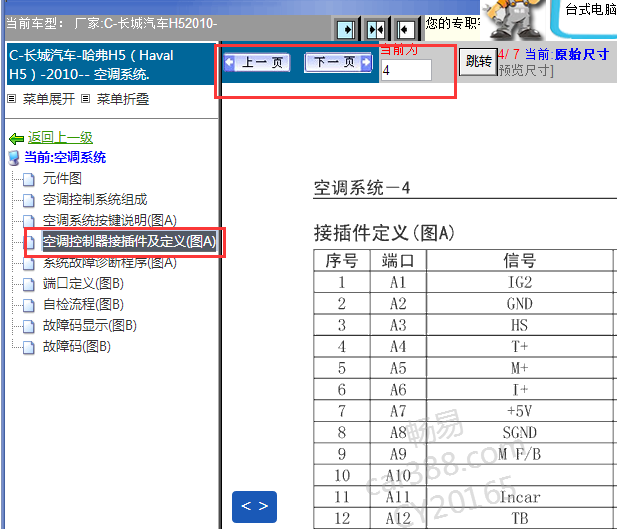Viewport: 617px width, 529px height.
Task: Click 返回上一级 back link
Action: point(60,138)
